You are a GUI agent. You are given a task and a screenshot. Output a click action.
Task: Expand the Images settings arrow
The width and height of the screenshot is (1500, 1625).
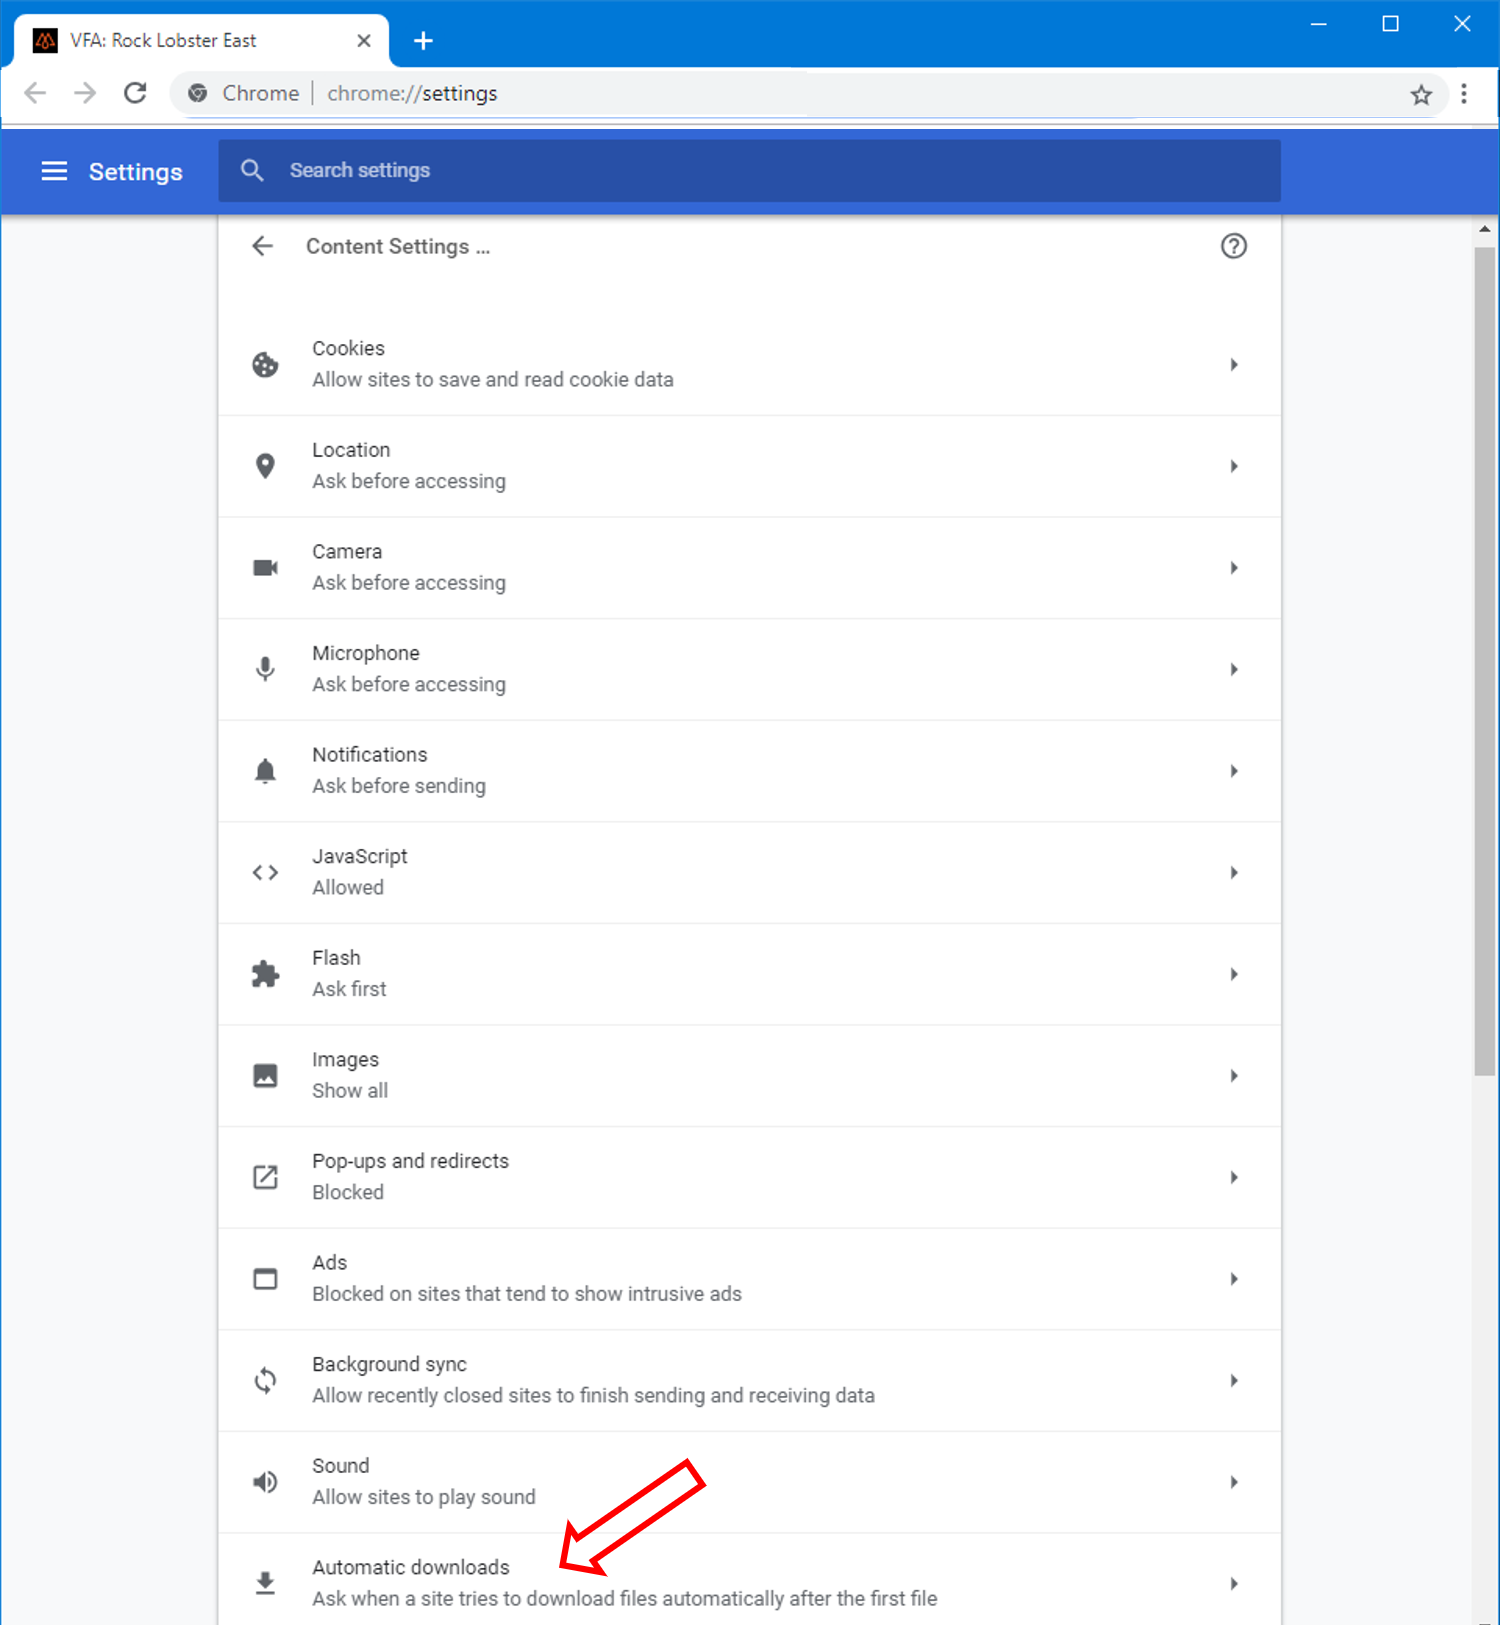pos(1234,1076)
